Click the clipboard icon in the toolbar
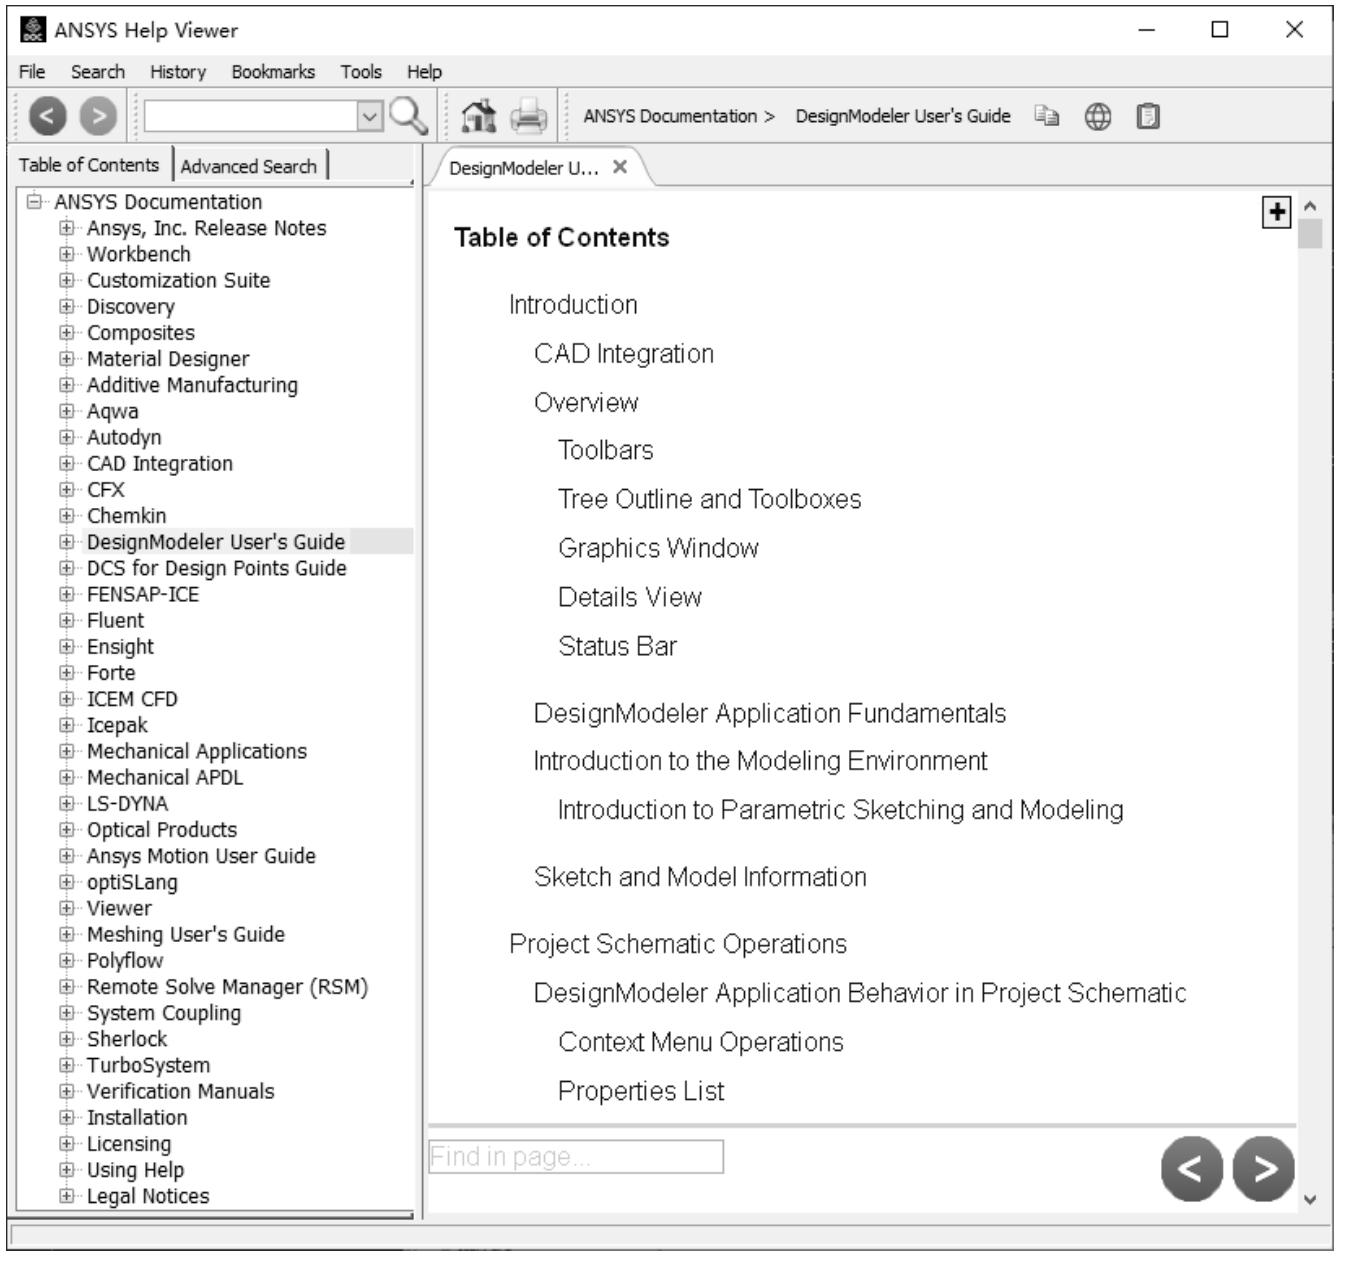 tap(1148, 117)
